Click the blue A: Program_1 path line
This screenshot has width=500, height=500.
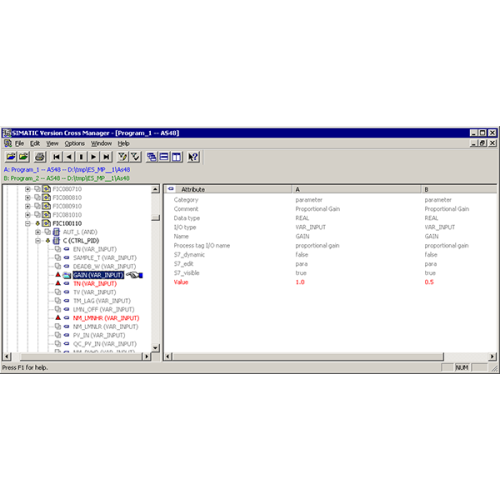[67, 170]
